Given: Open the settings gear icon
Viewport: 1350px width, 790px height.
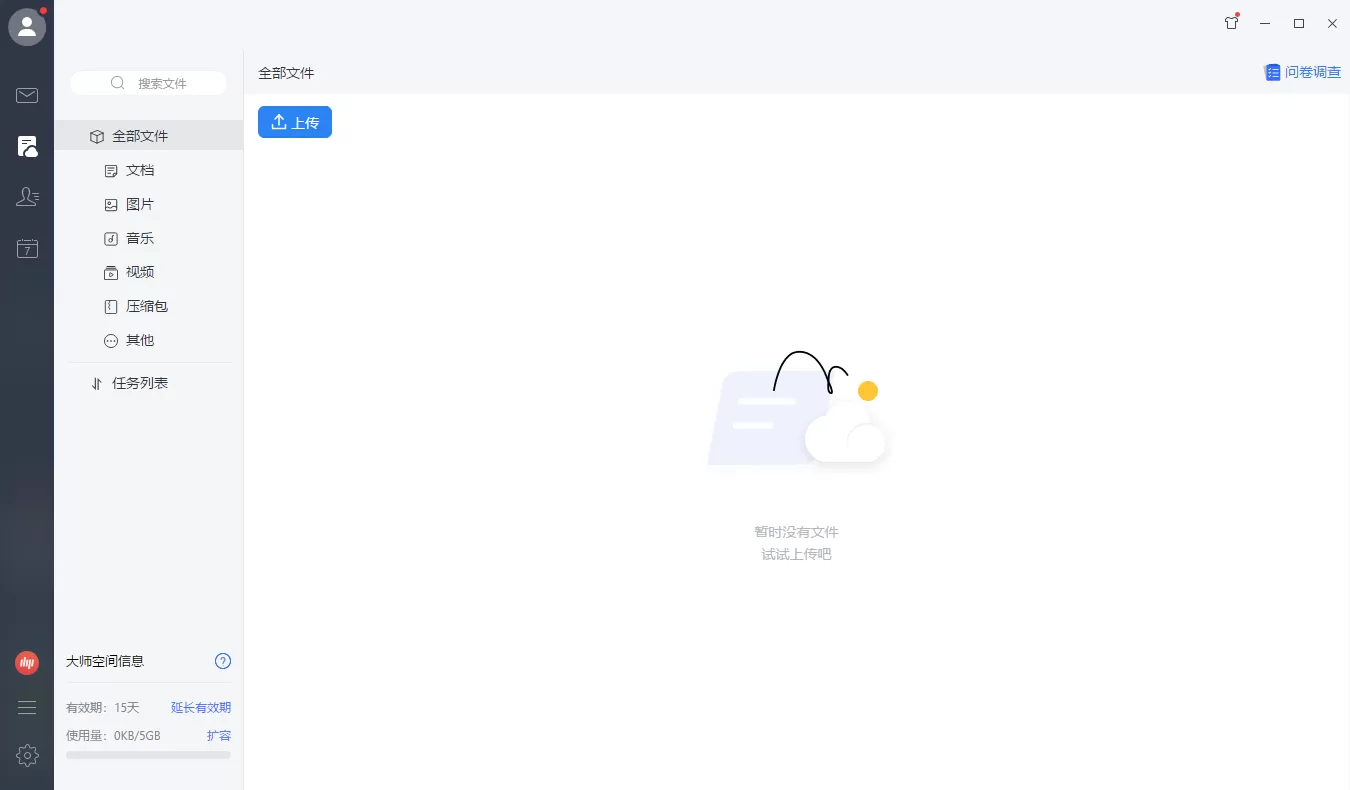Looking at the screenshot, I should tap(27, 755).
